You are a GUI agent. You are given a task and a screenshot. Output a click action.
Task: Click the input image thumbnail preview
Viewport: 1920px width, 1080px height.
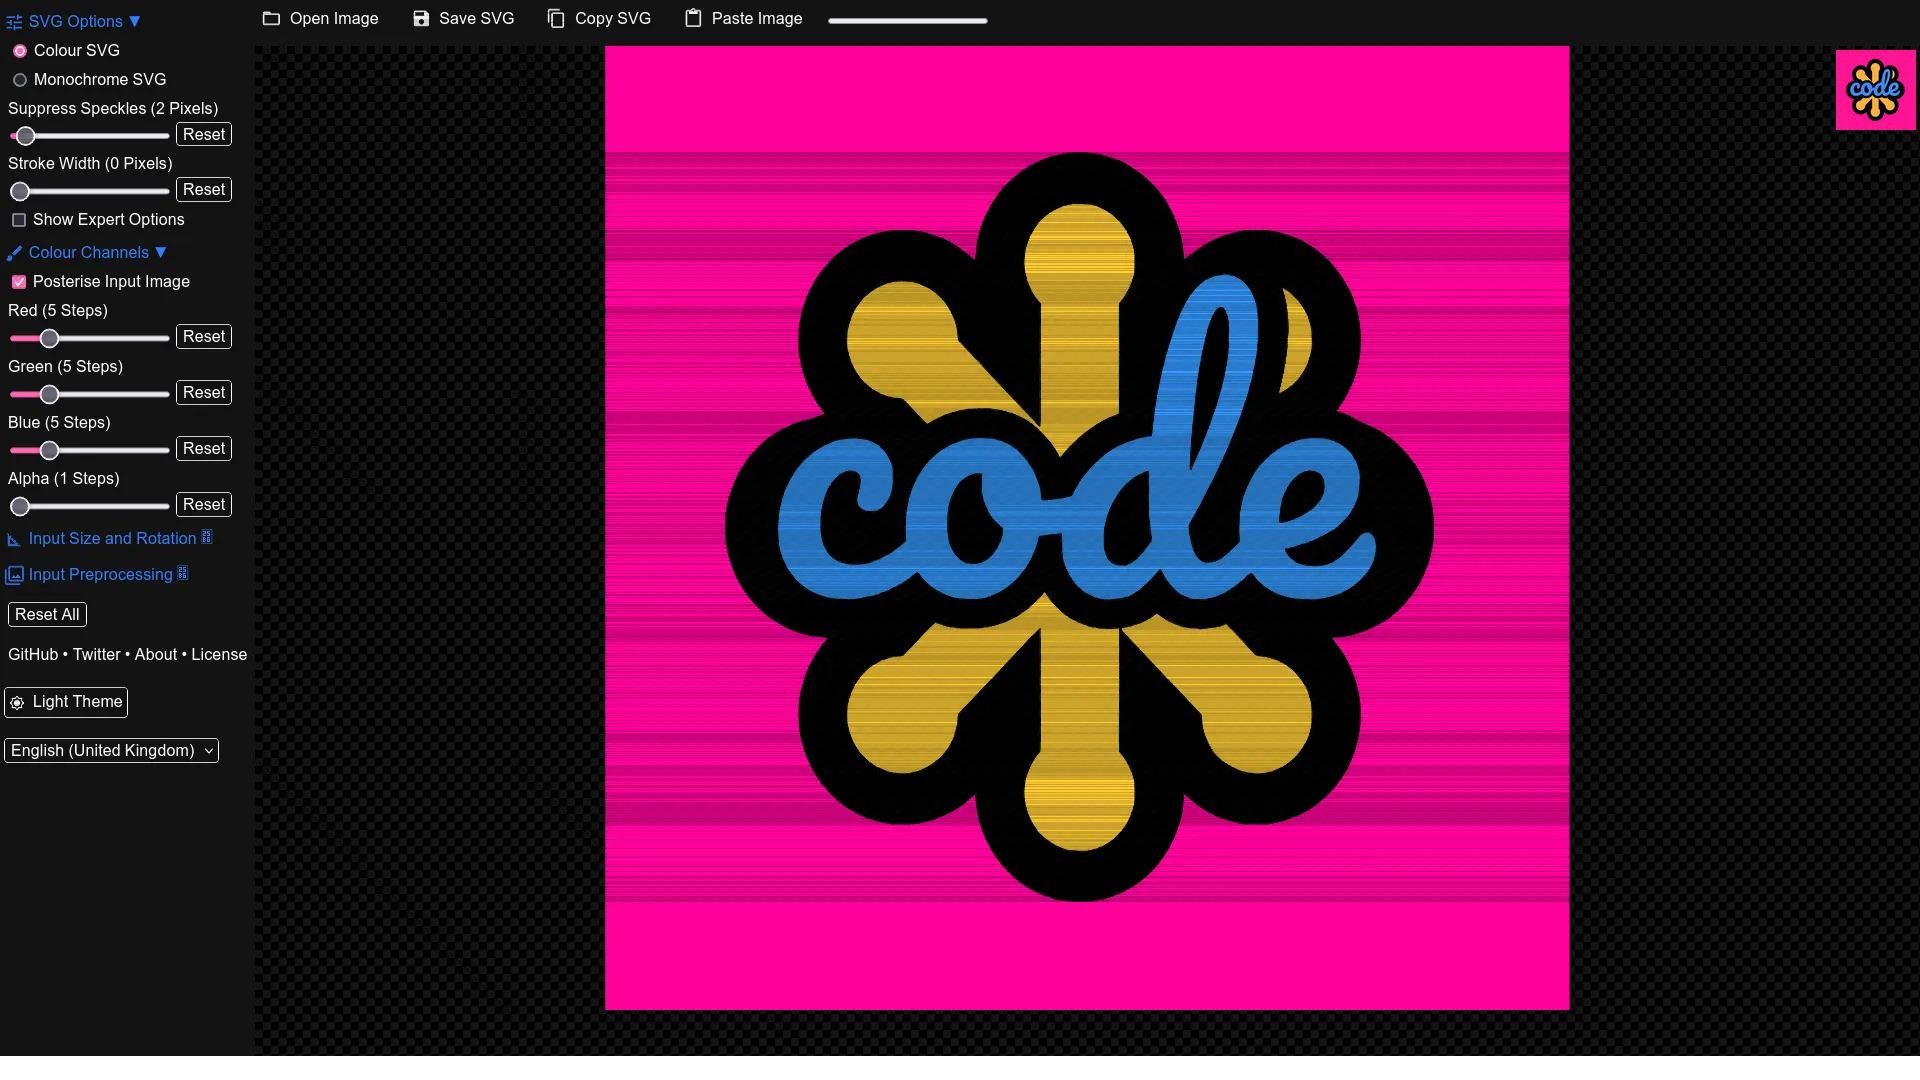click(x=1875, y=90)
